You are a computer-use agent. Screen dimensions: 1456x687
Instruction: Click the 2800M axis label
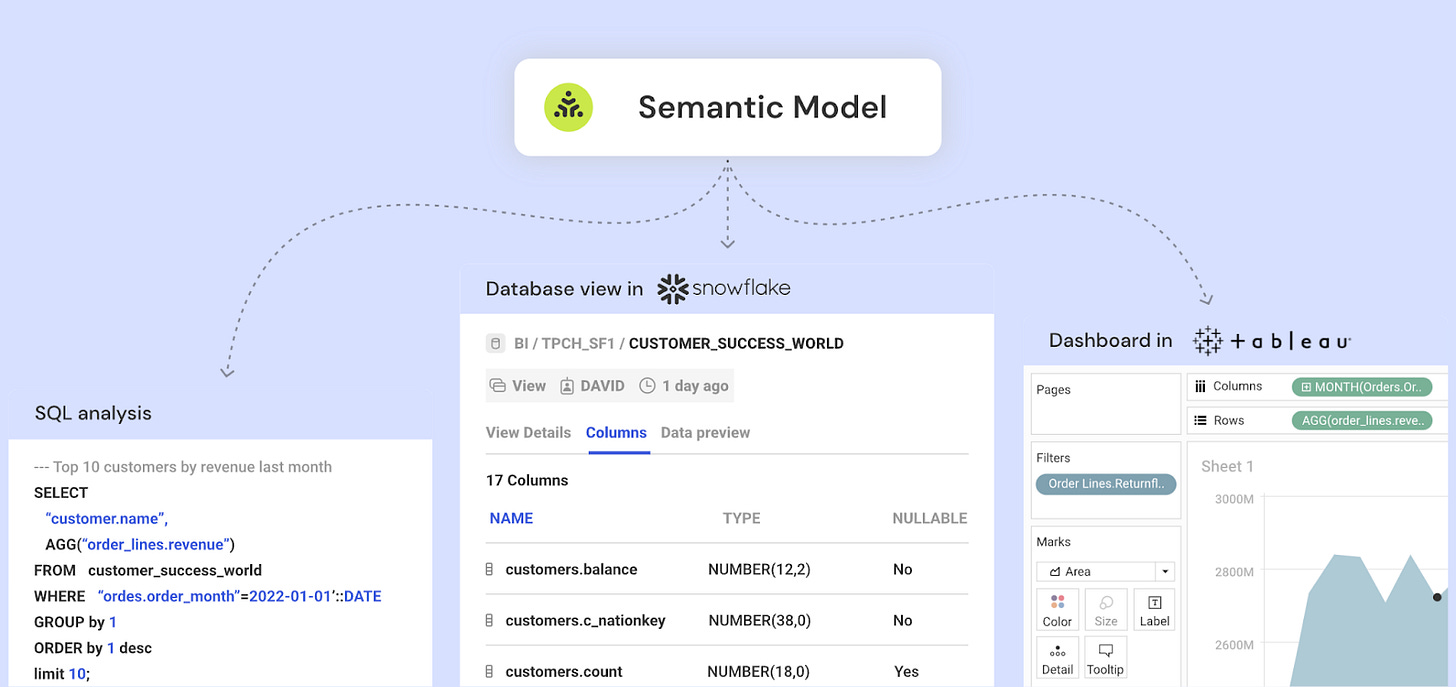(x=1234, y=572)
